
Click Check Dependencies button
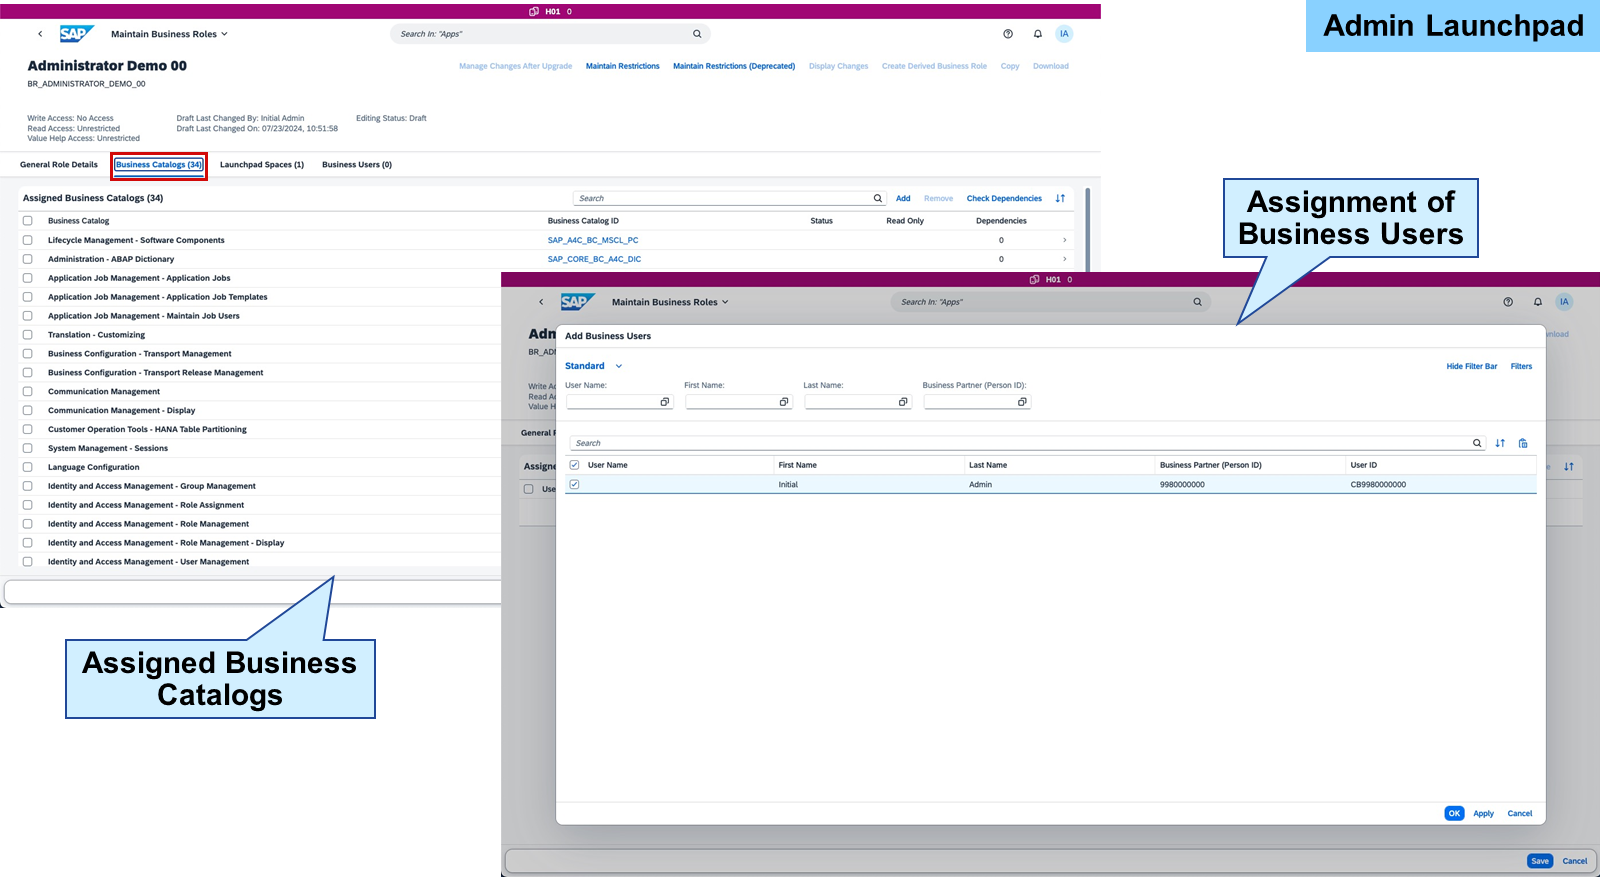[x=1004, y=198]
